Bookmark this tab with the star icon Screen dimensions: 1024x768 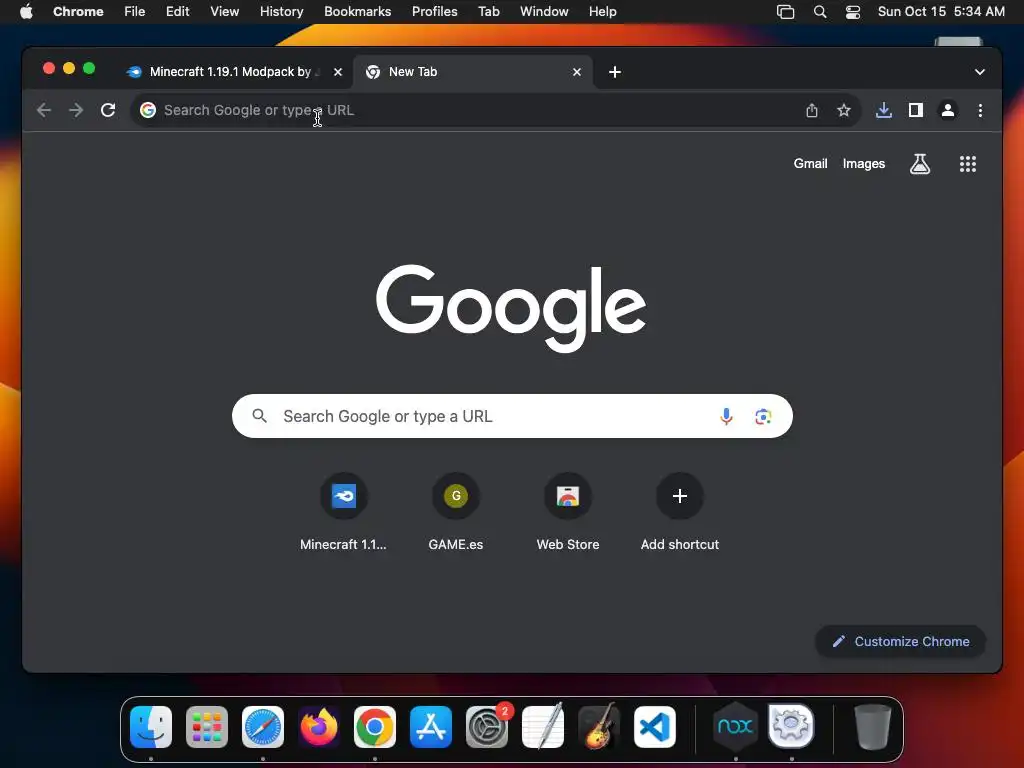pos(844,110)
